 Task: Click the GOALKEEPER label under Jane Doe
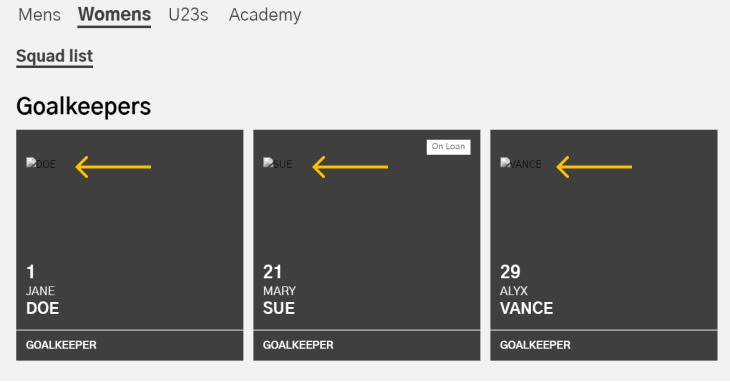[x=61, y=345]
